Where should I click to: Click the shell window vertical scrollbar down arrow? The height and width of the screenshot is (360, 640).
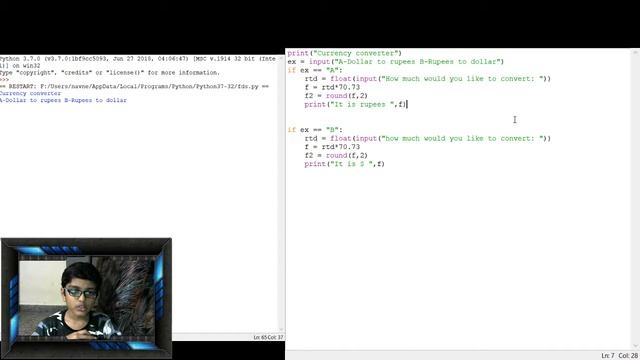click(x=281, y=329)
